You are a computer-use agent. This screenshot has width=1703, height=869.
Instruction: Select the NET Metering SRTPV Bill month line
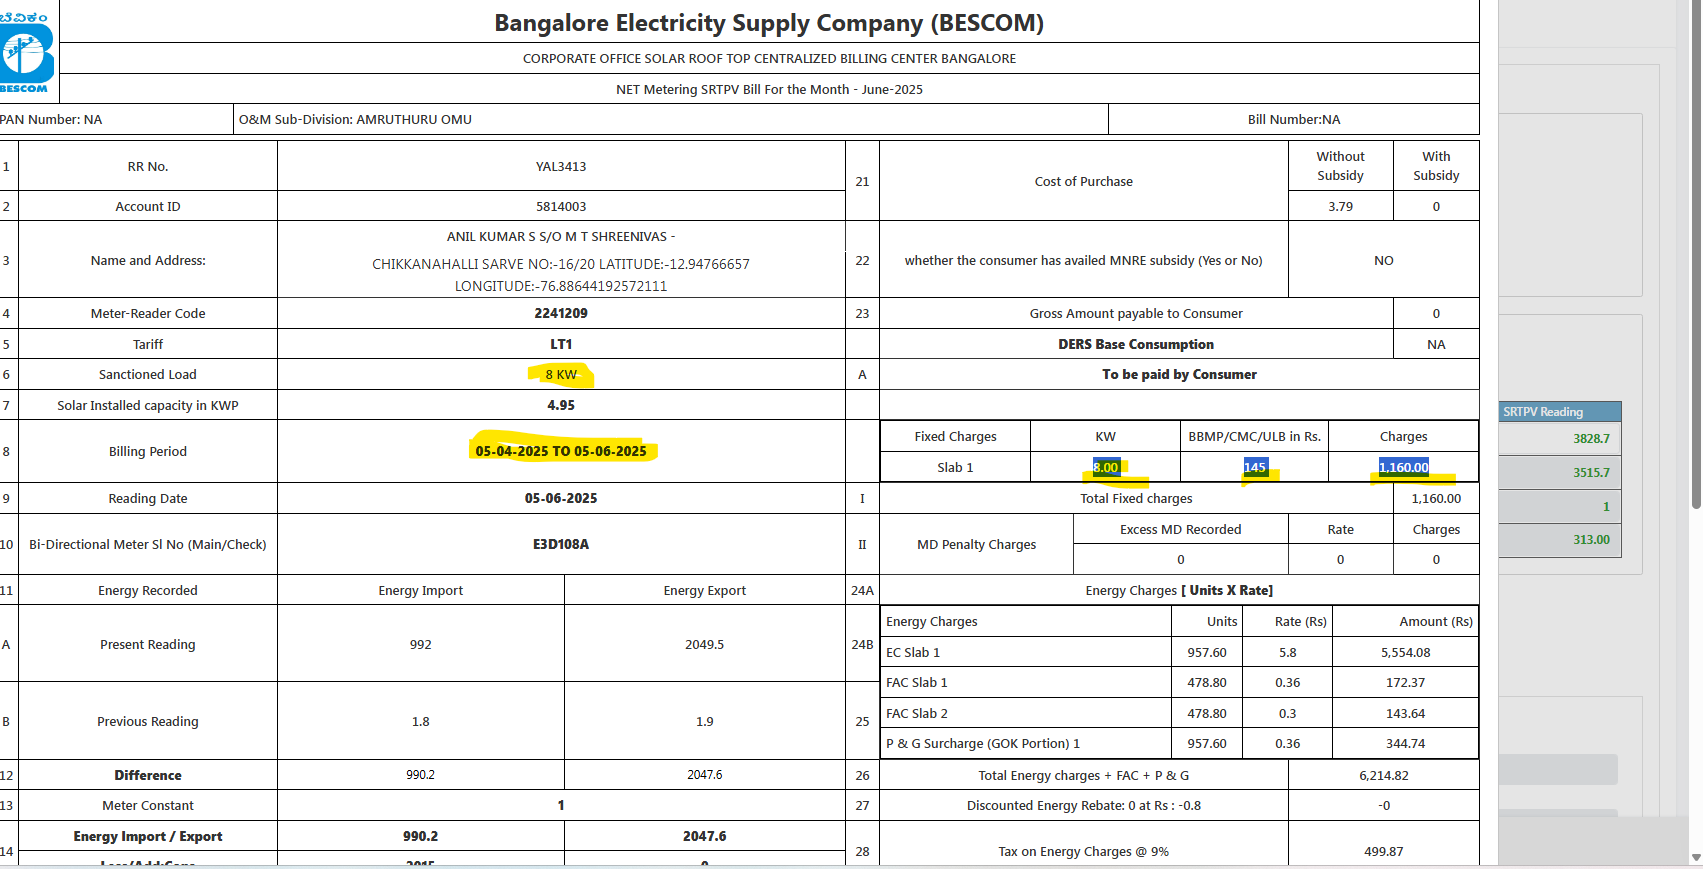(x=769, y=90)
